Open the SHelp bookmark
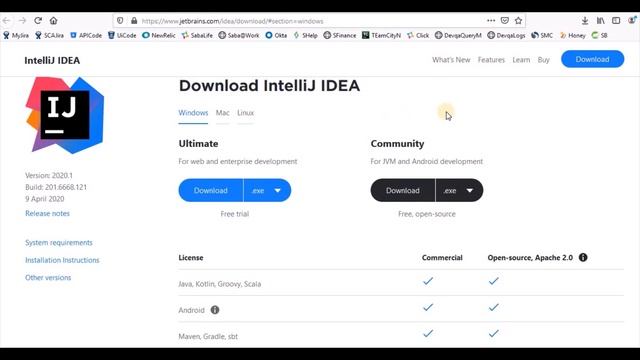This screenshot has width=640, height=360. (x=305, y=36)
